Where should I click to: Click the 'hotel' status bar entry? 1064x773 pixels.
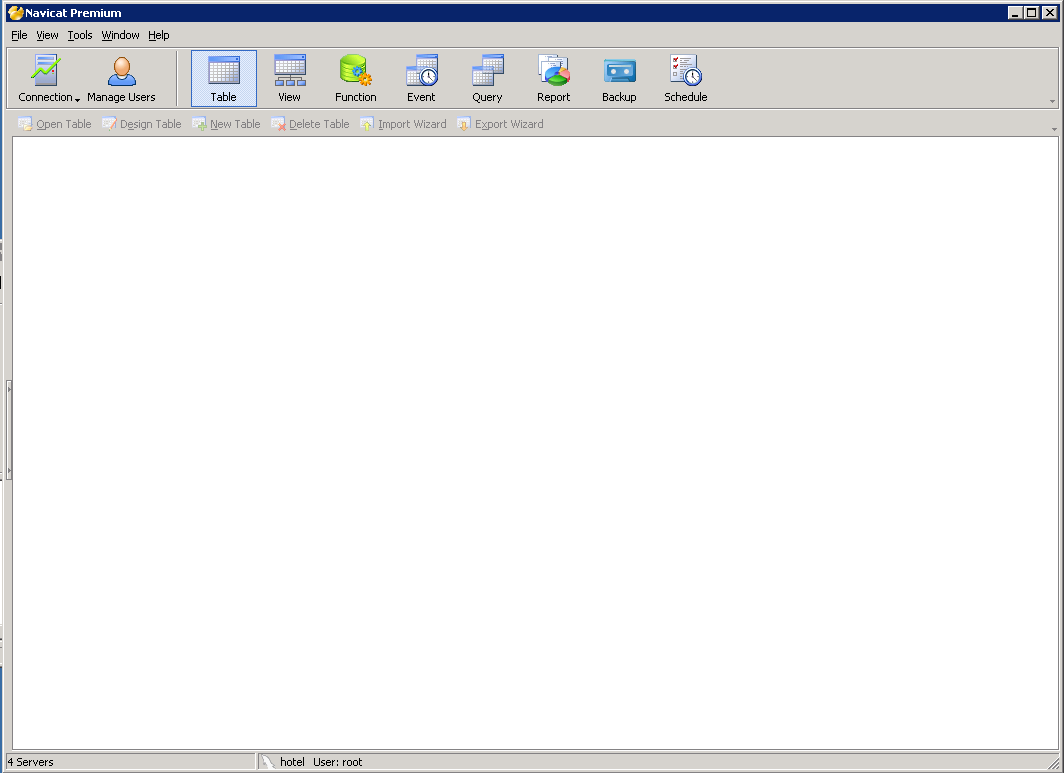(x=292, y=762)
